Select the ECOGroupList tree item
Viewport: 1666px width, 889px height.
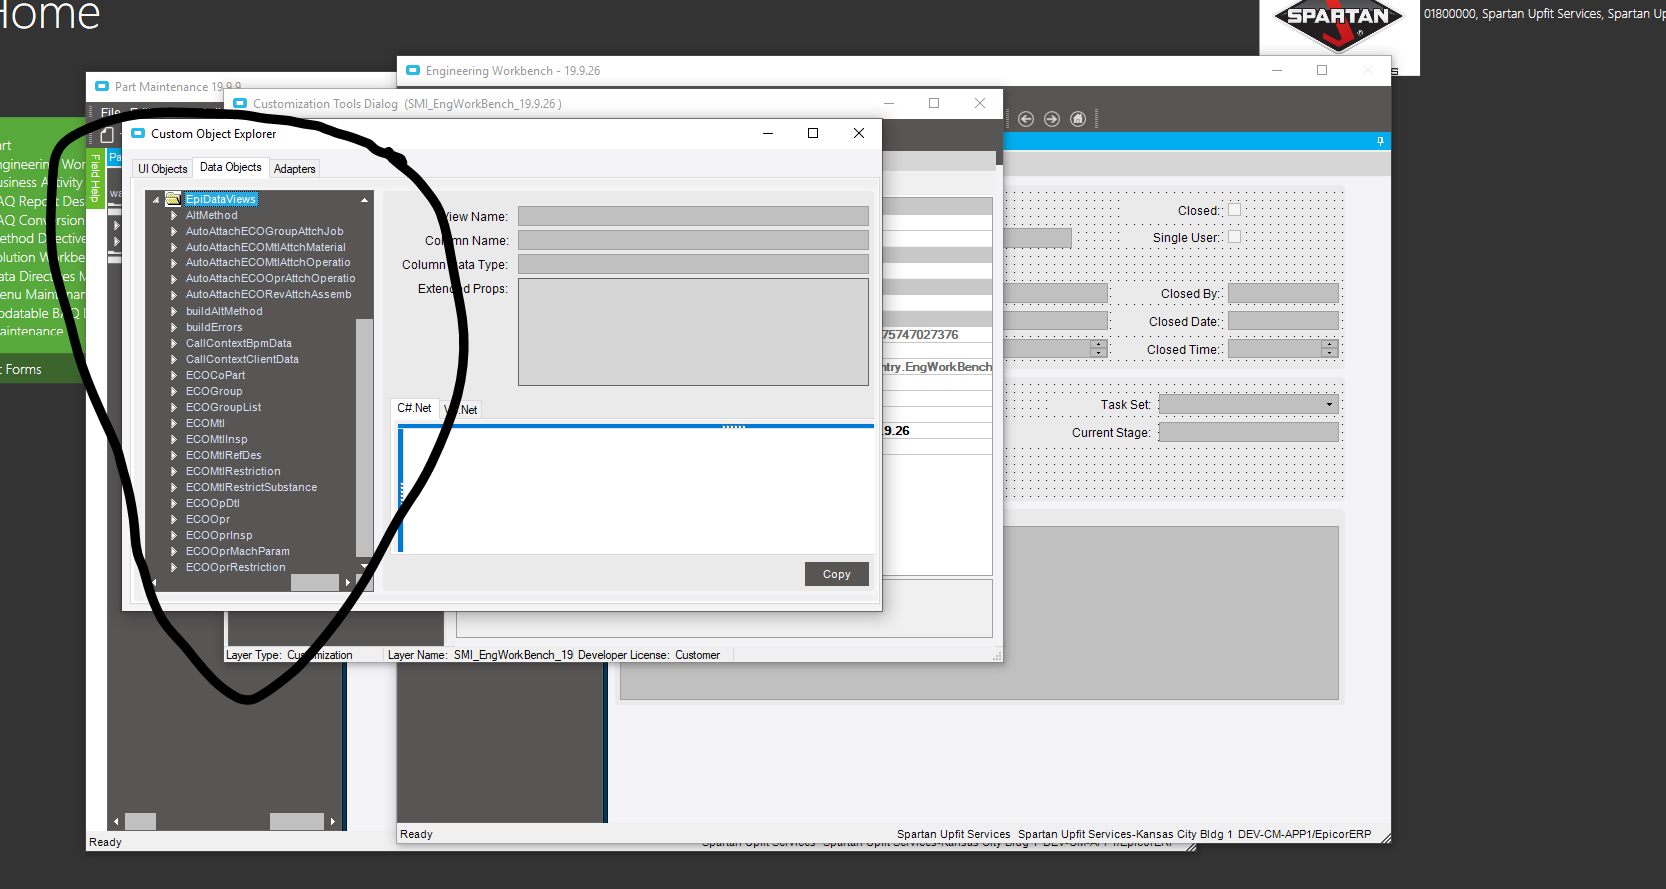(223, 407)
